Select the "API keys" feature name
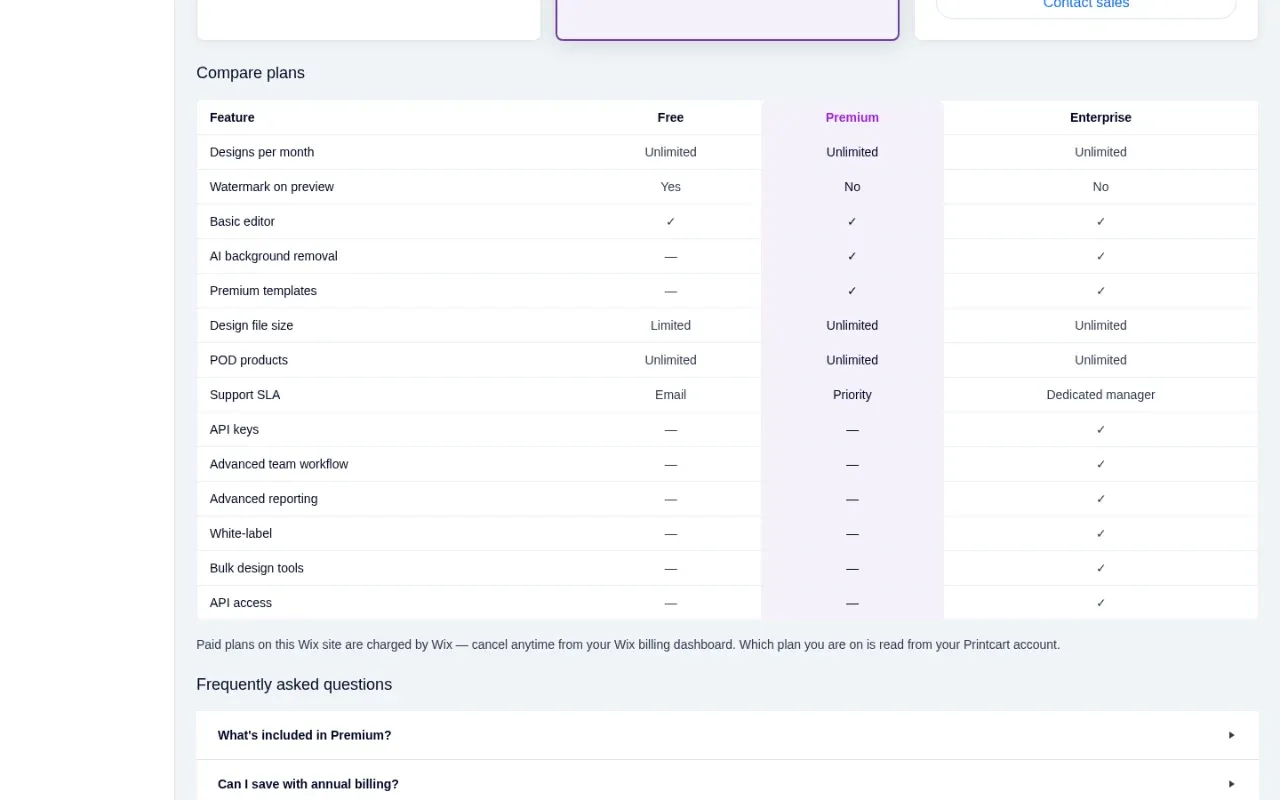1280x800 pixels. point(234,430)
